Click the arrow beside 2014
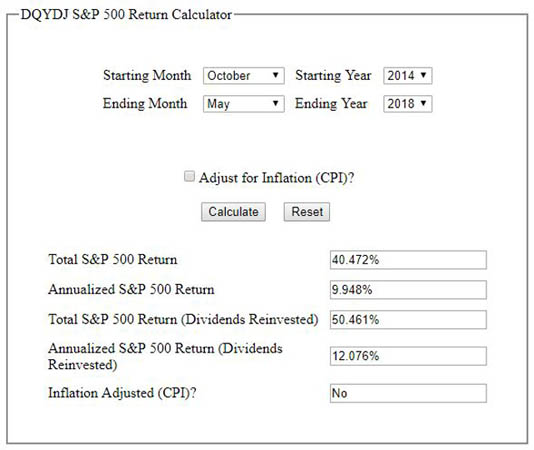The image size is (534, 450). [423, 75]
